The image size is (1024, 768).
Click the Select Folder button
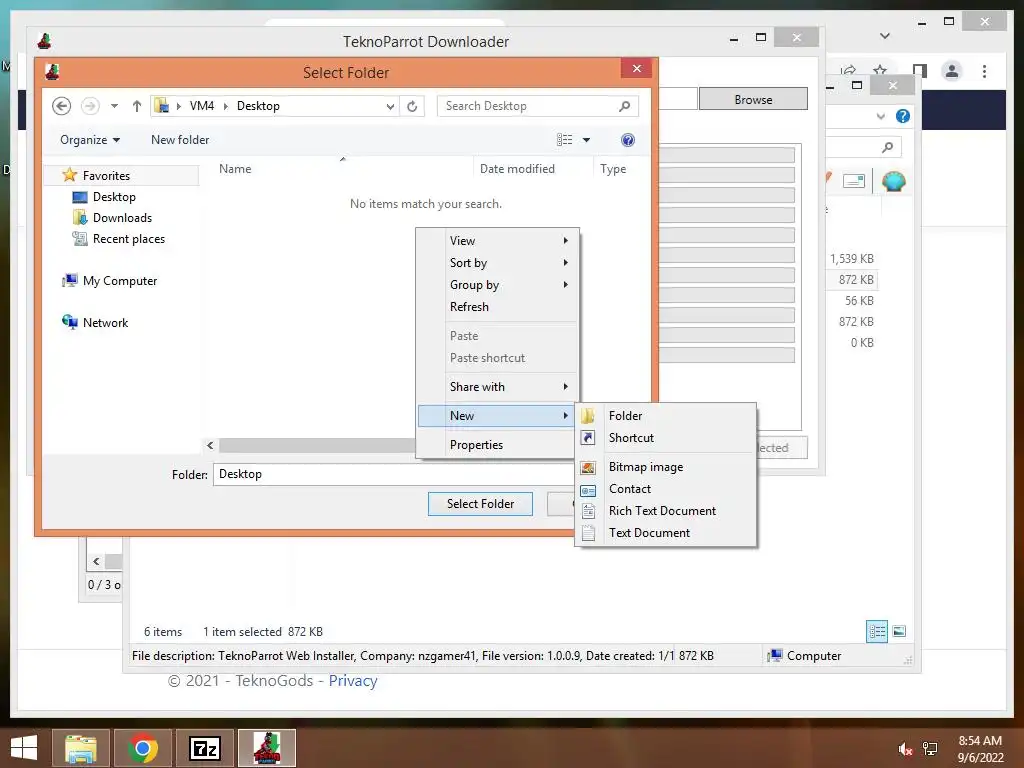[480, 504]
